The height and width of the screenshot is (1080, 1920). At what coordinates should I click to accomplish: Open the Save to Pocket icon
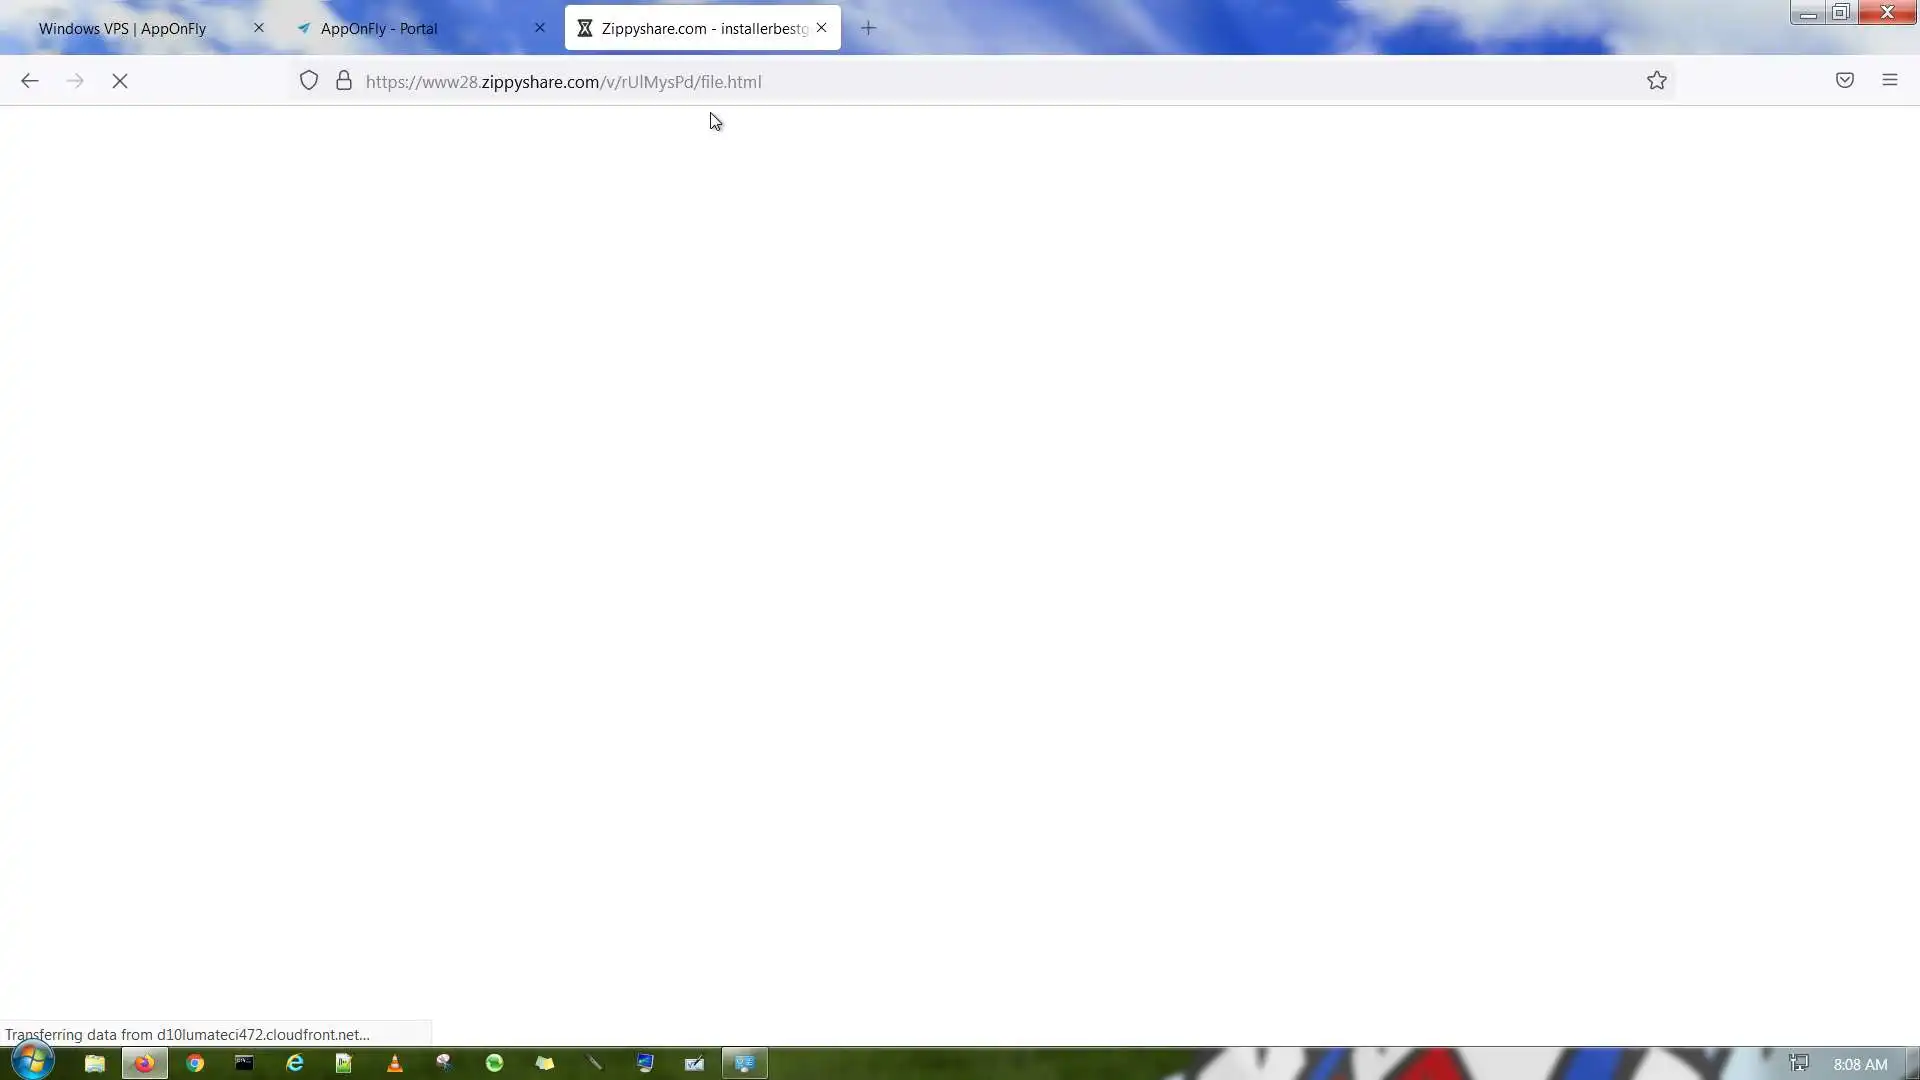[x=1844, y=81]
